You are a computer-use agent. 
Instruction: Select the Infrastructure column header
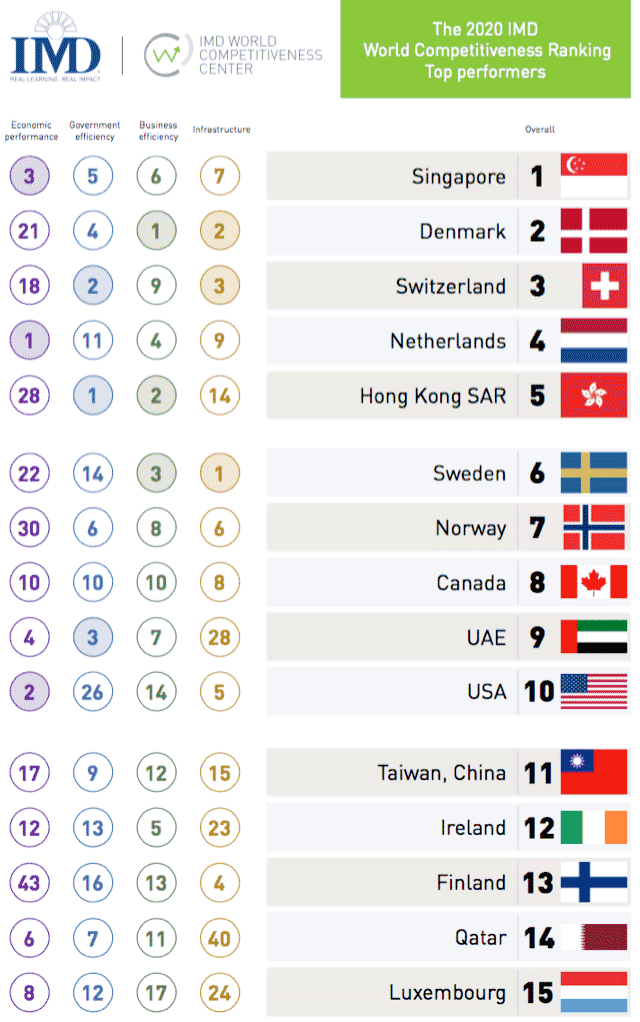(x=221, y=130)
